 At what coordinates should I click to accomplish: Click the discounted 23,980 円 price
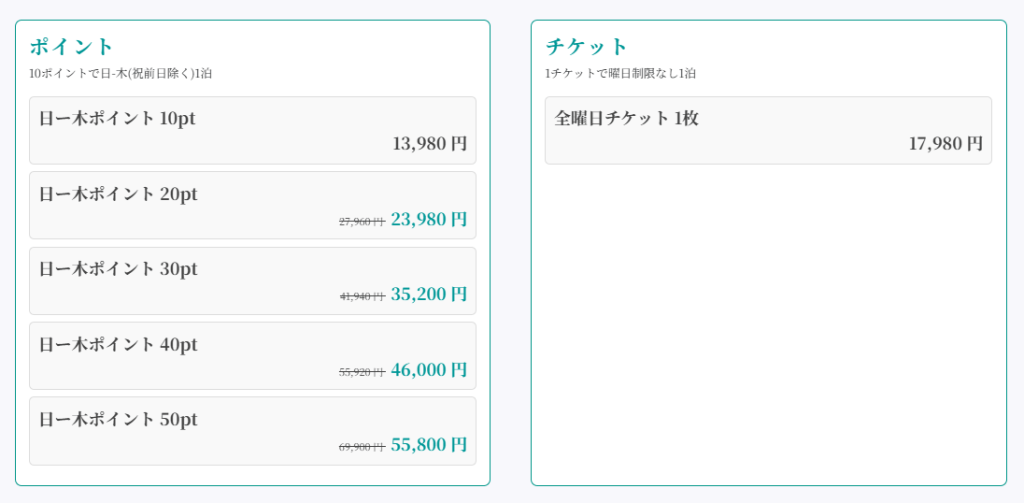pos(428,219)
